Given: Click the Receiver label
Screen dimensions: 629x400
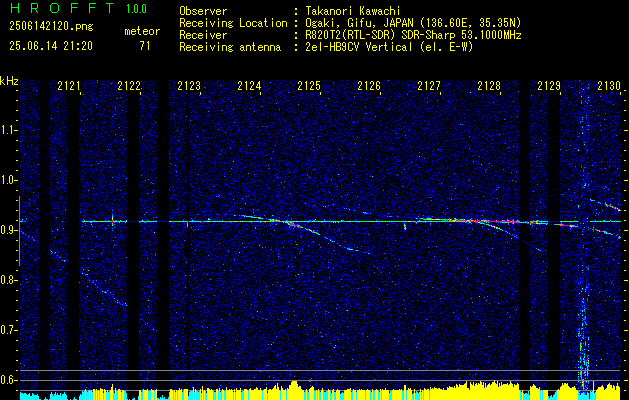Looking at the screenshot, I should click(203, 35).
